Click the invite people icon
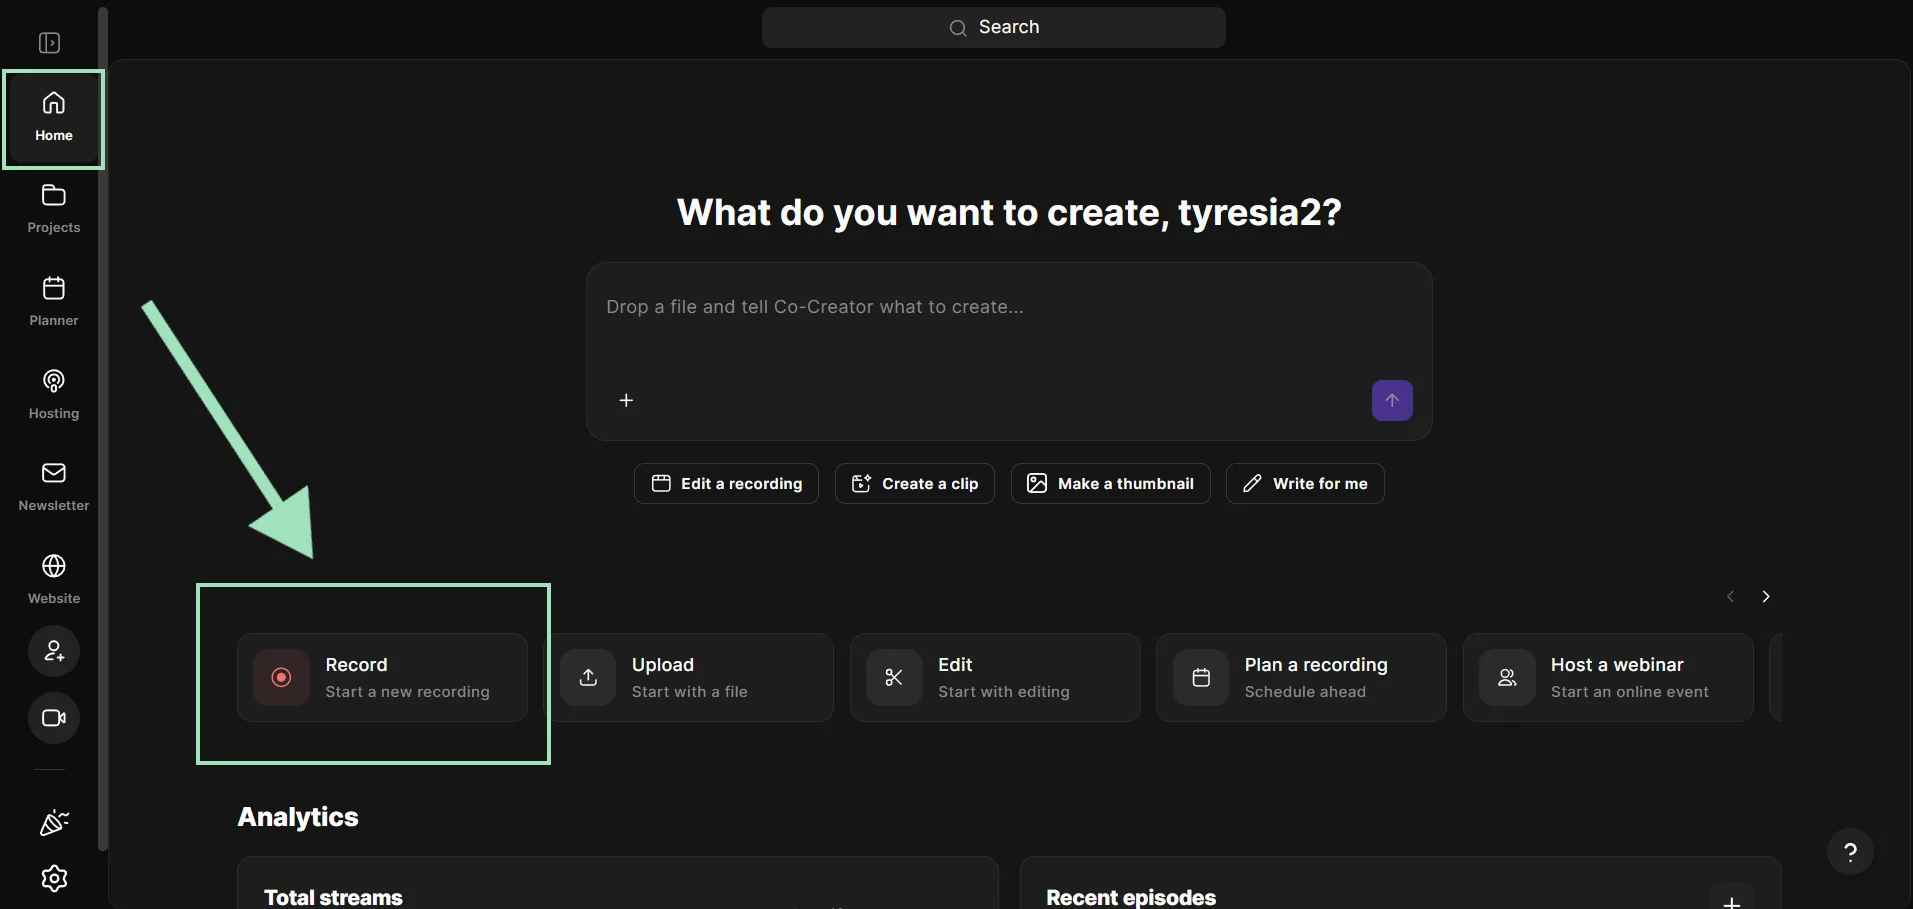This screenshot has width=1913, height=909. [54, 651]
